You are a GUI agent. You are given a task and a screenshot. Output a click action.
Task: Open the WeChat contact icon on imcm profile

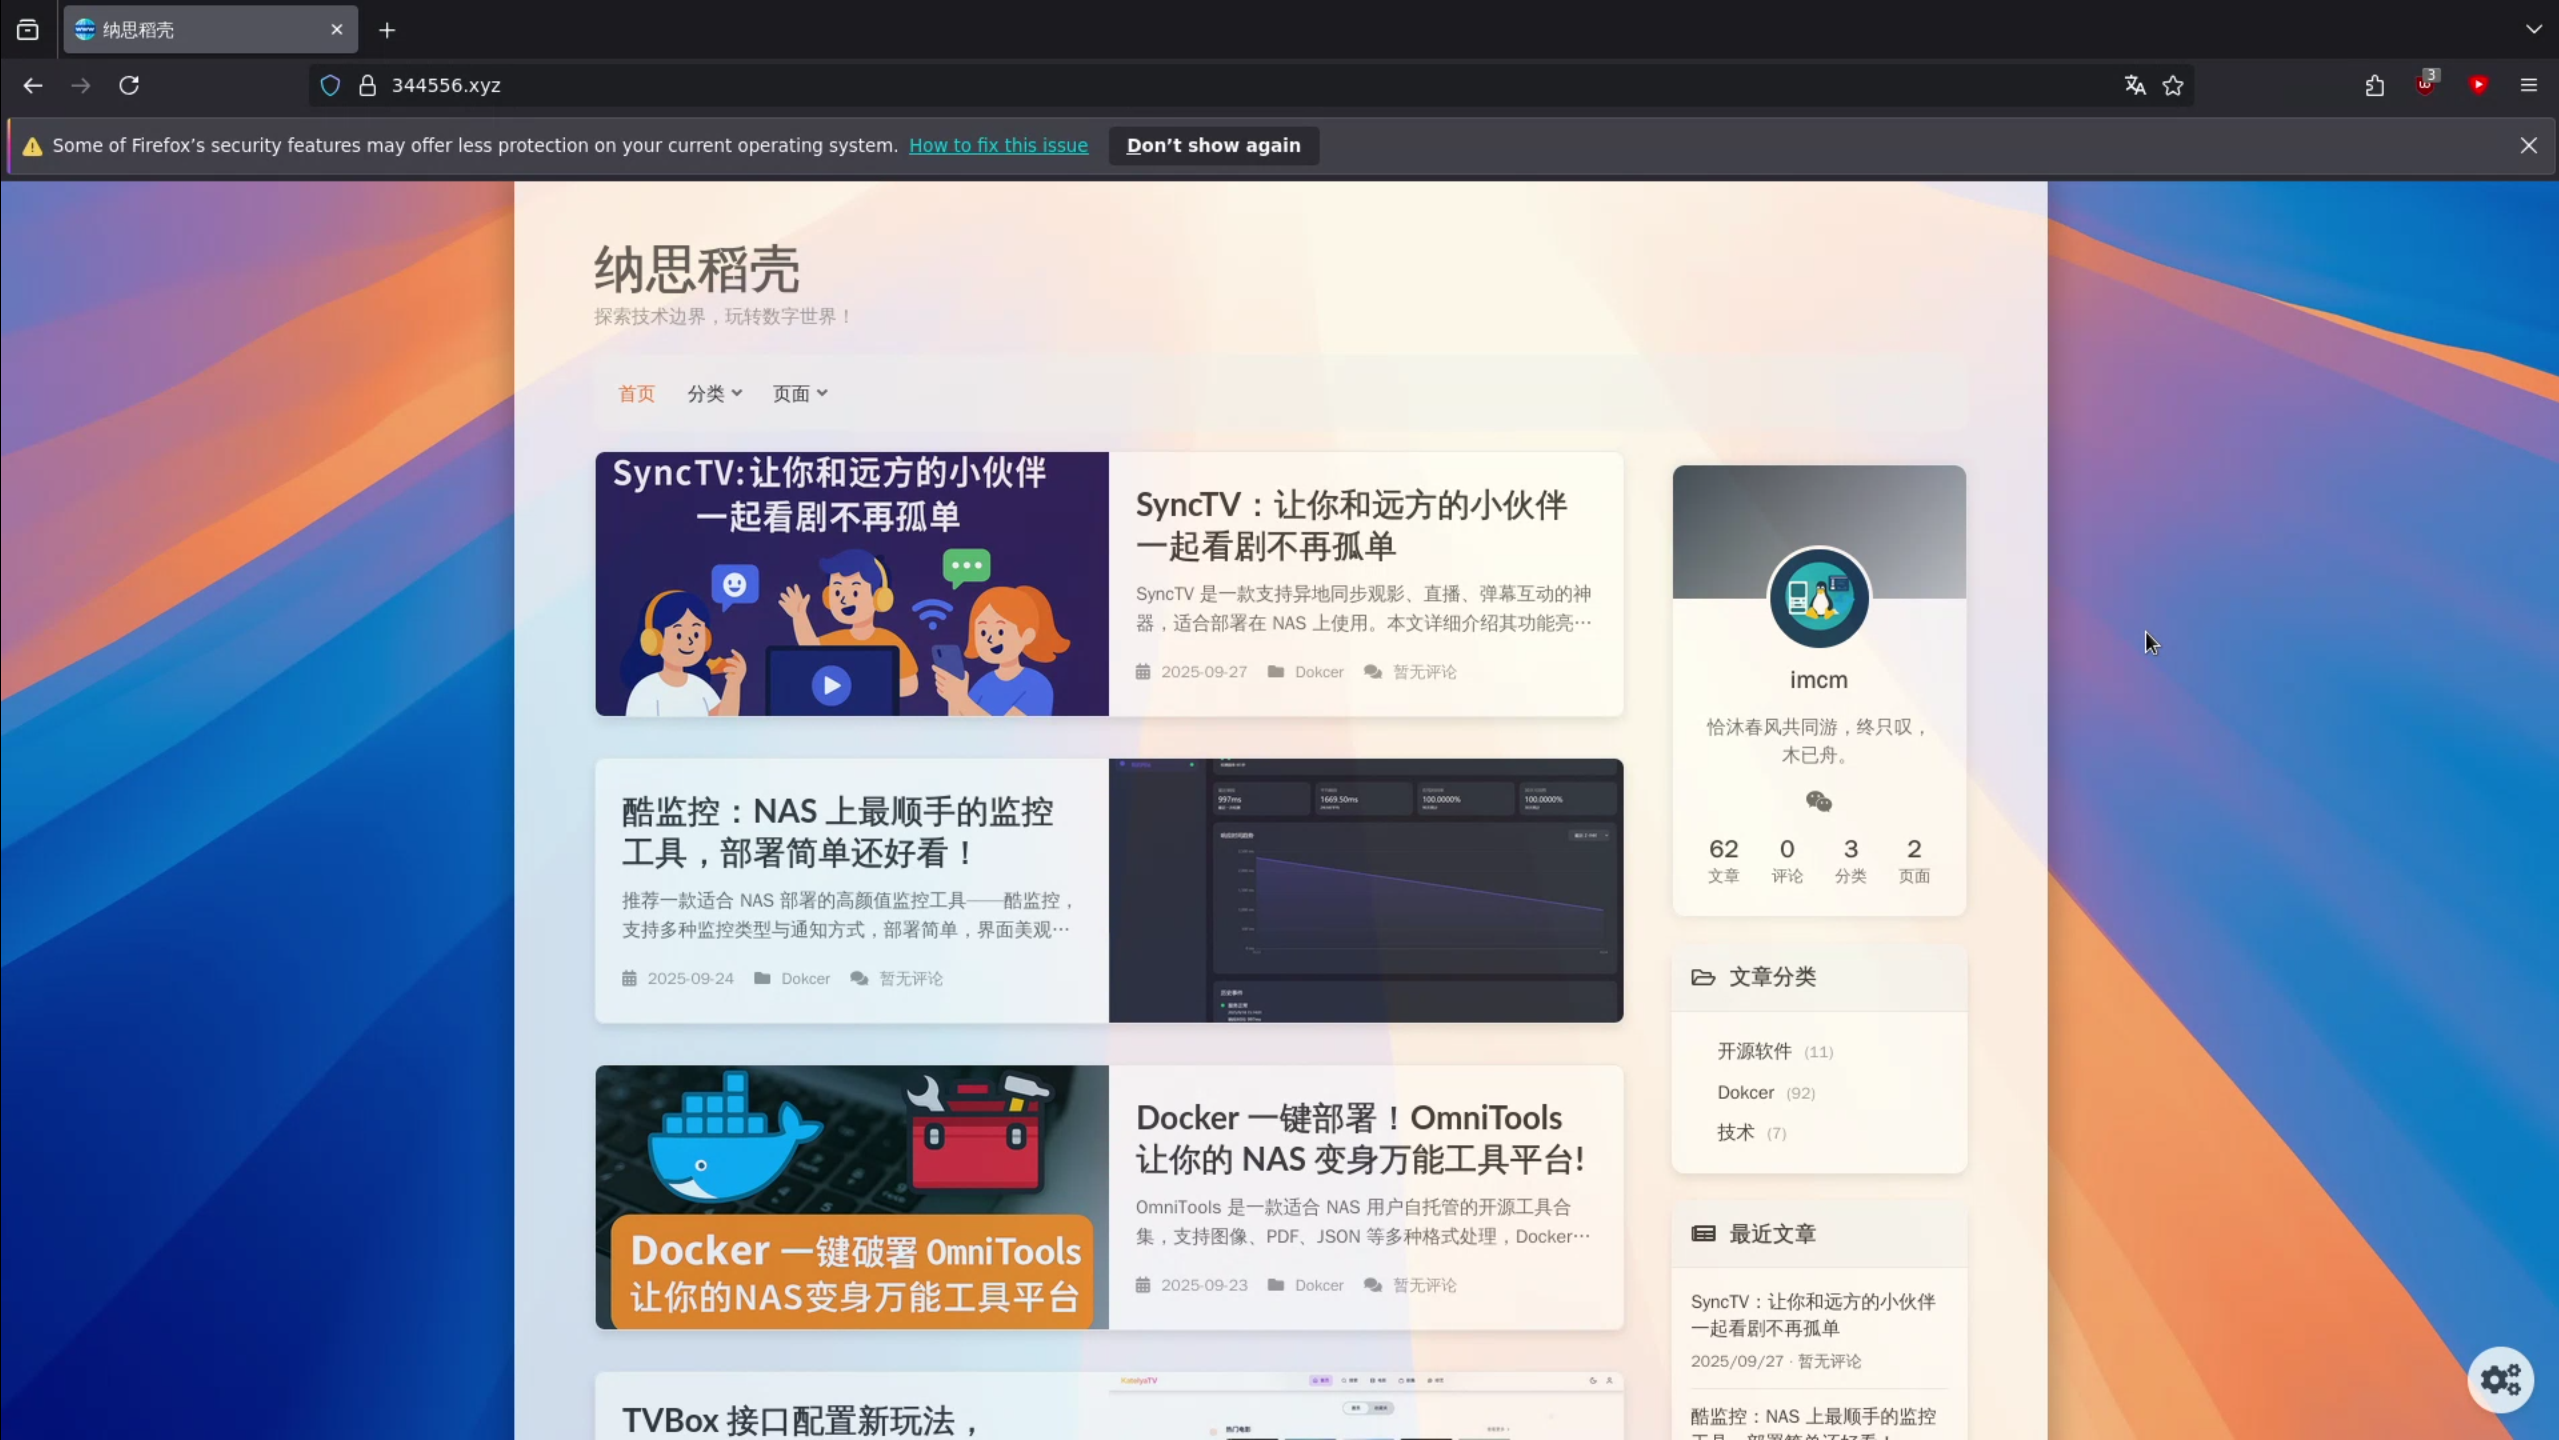point(1817,801)
